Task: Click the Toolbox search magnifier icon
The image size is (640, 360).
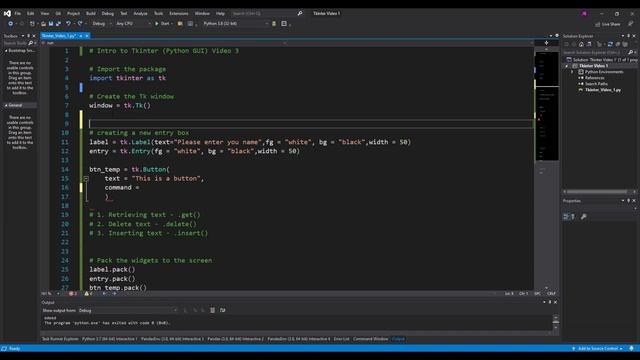Action: click(30, 43)
